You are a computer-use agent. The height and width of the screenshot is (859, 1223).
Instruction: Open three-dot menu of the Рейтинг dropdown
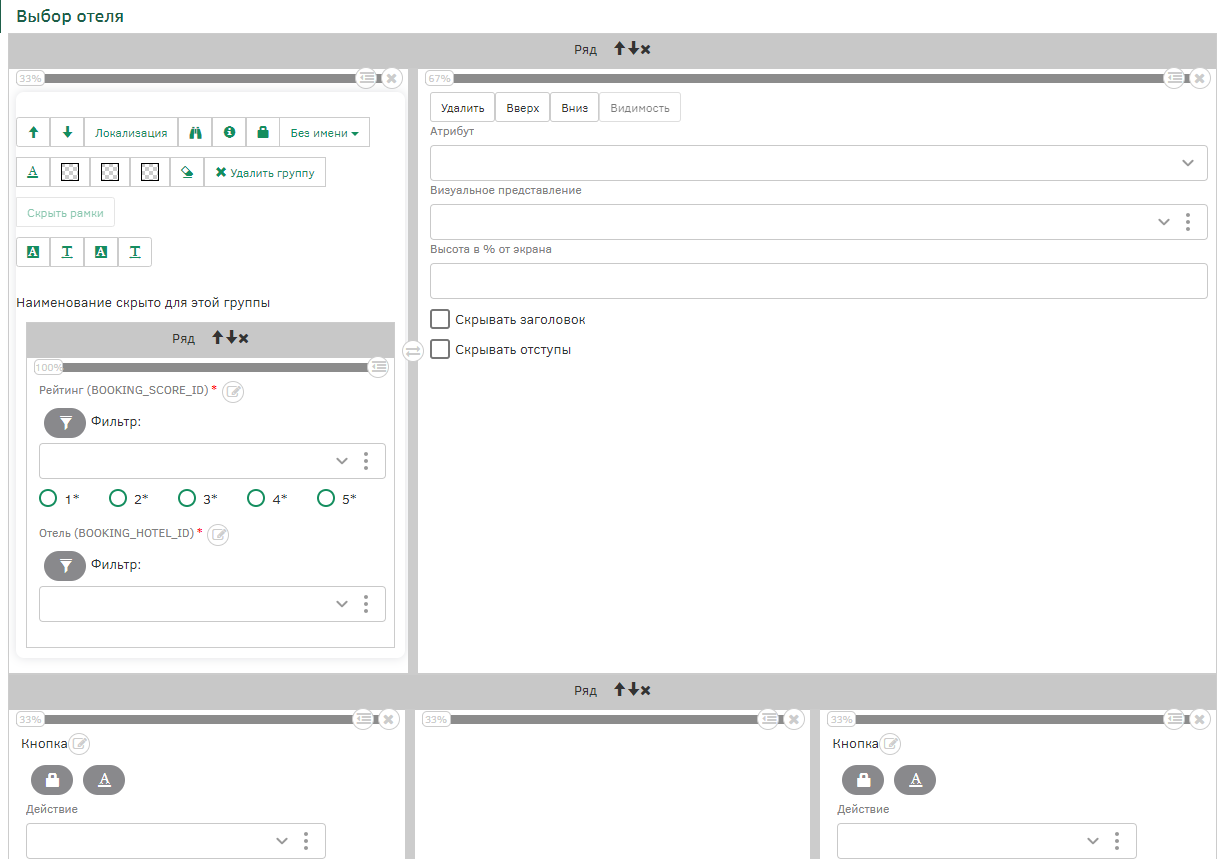pos(366,461)
